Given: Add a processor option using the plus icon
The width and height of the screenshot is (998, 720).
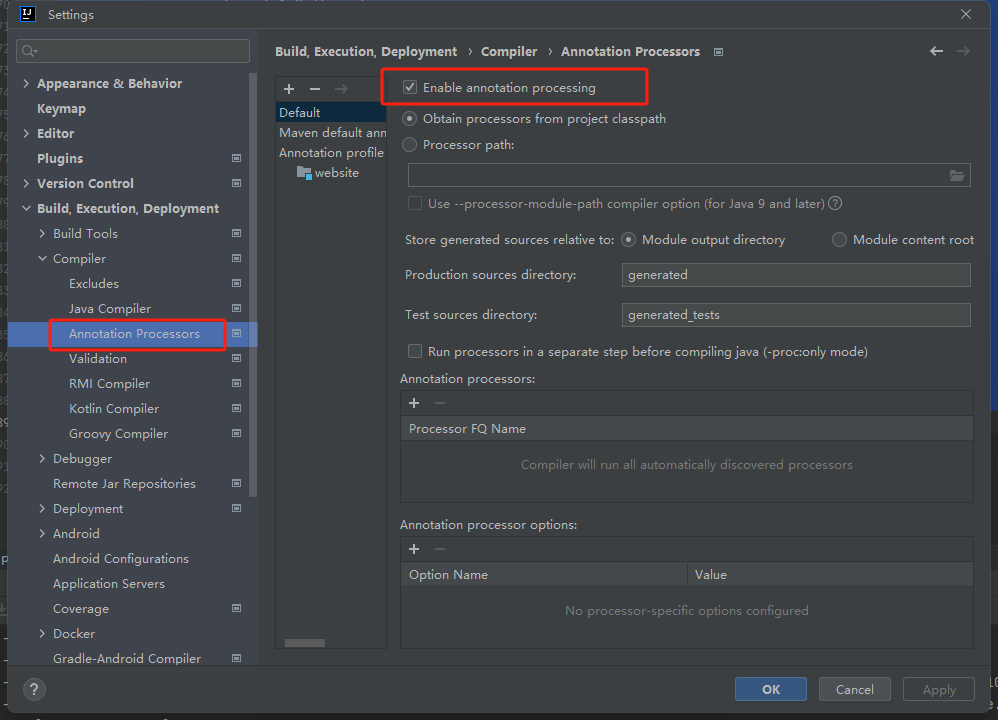Looking at the screenshot, I should tap(414, 549).
